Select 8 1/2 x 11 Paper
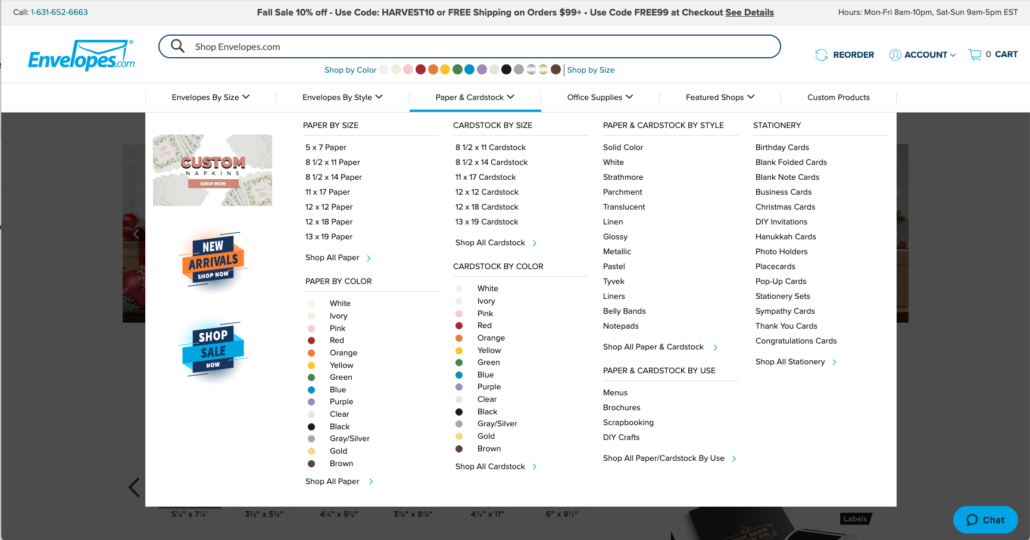1030x540 pixels. point(332,162)
